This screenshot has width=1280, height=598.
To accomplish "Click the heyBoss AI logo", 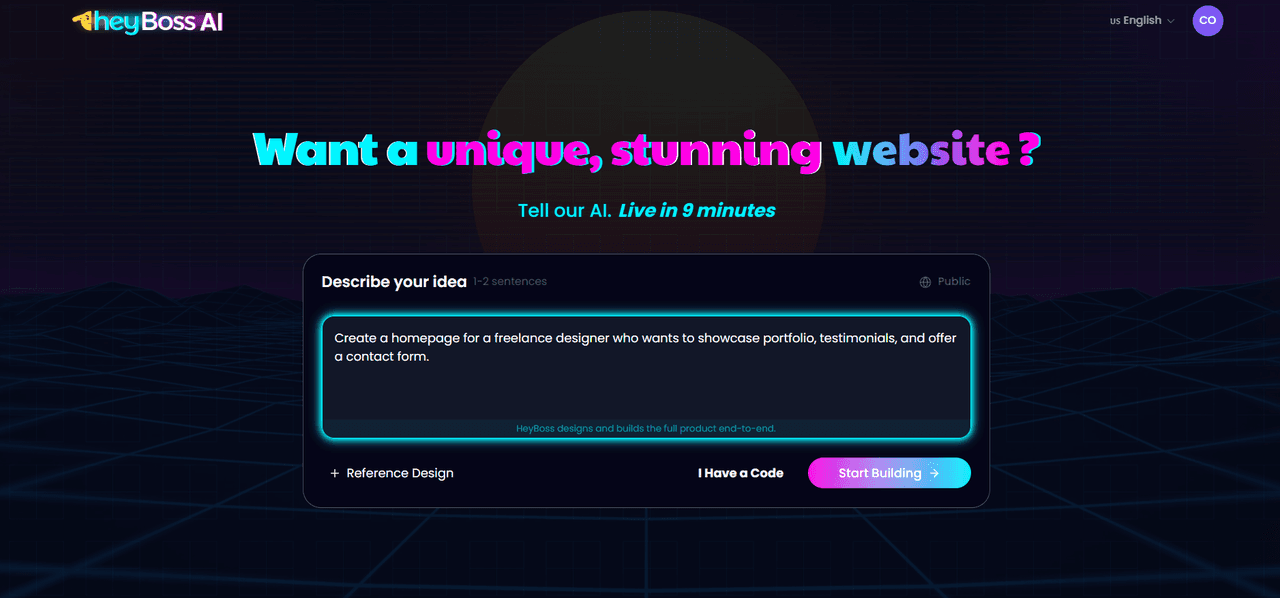I will [148, 21].
